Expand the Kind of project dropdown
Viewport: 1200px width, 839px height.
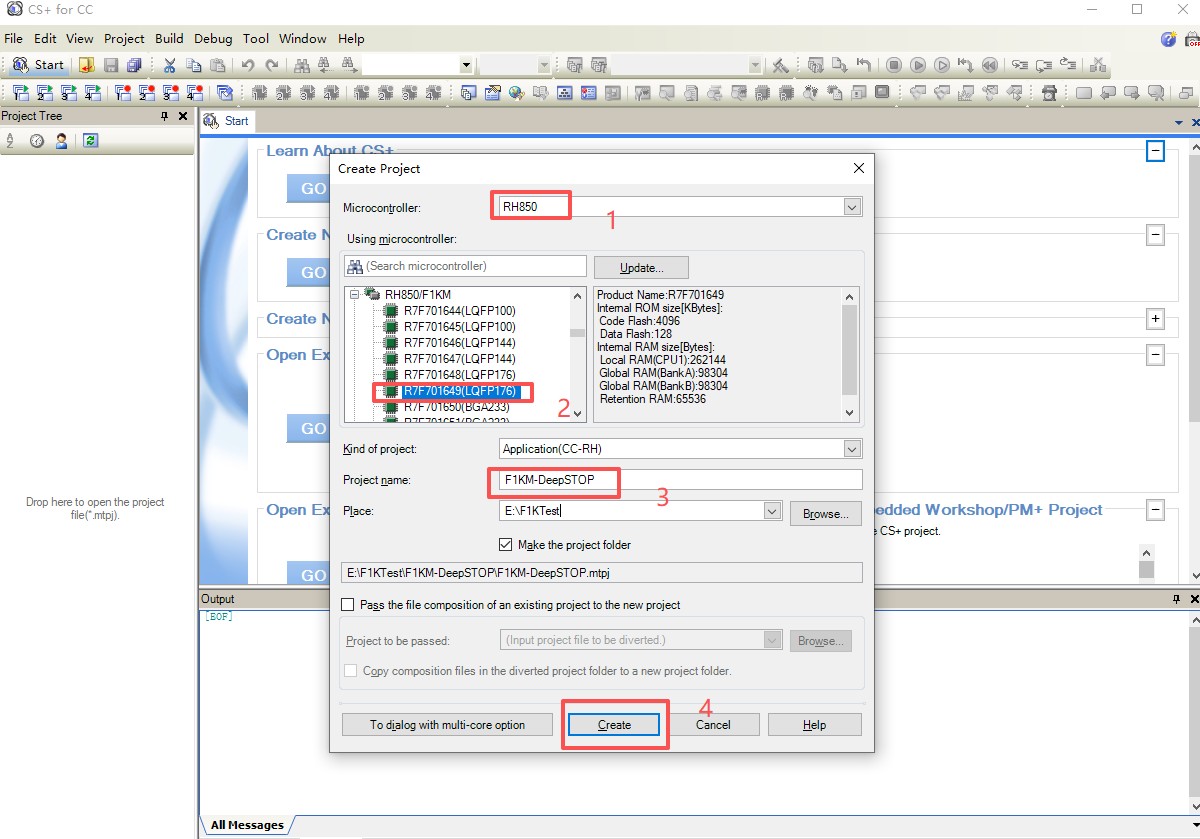tap(852, 449)
